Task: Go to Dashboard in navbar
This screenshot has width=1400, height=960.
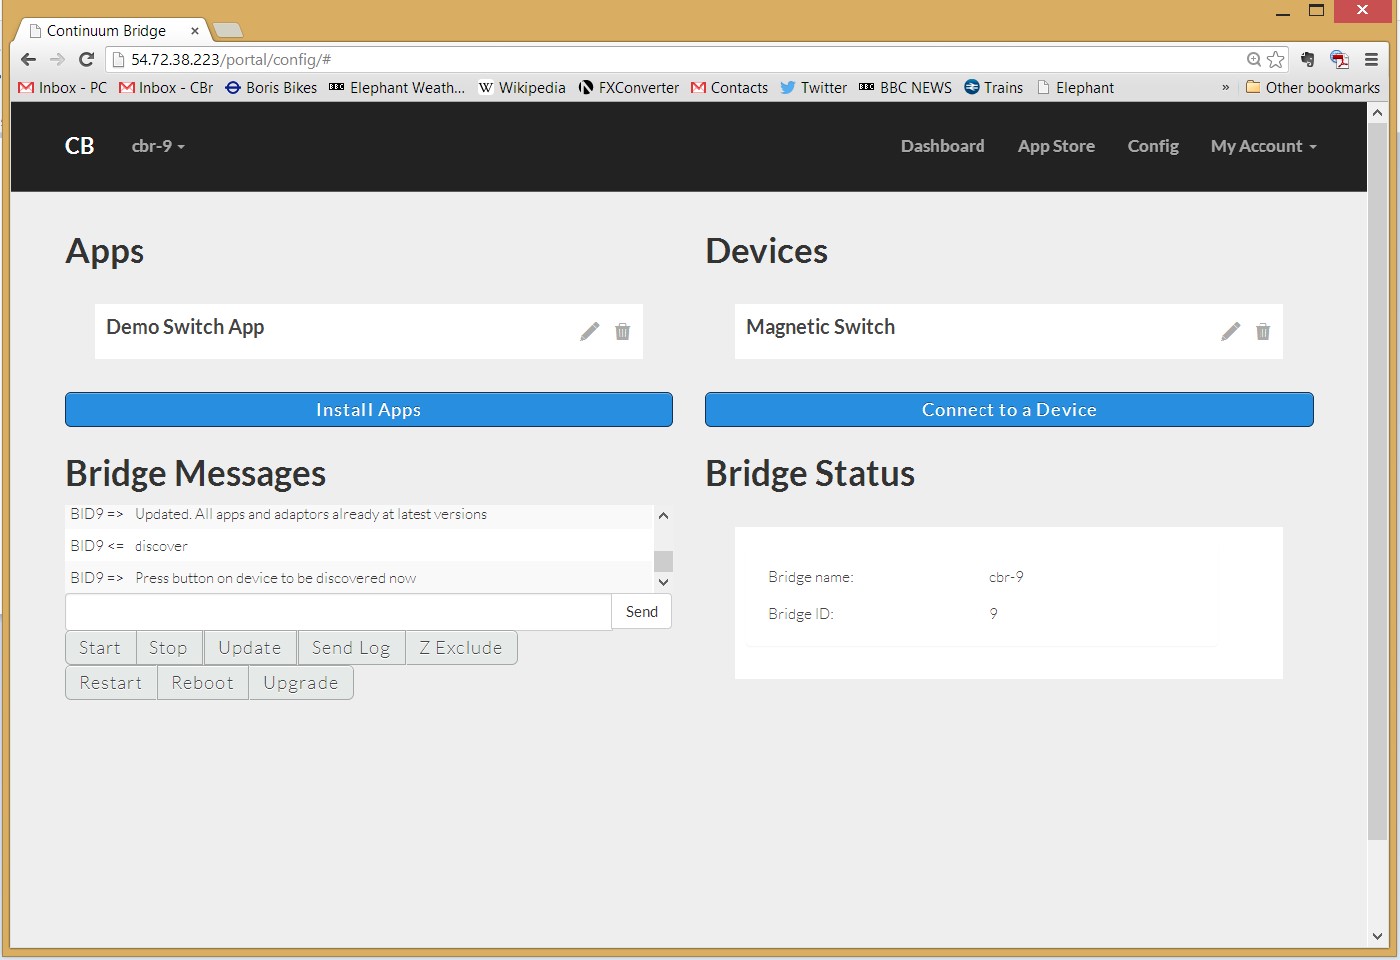Action: [x=942, y=146]
